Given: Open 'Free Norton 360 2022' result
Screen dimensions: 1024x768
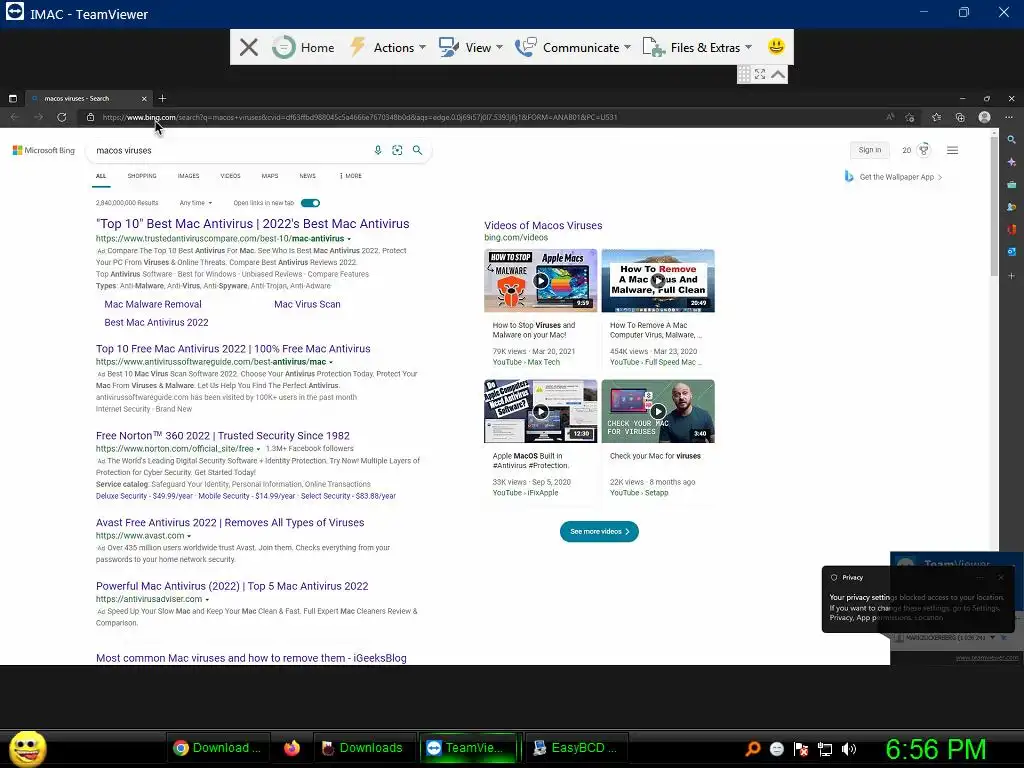Looking at the screenshot, I should [x=223, y=436].
